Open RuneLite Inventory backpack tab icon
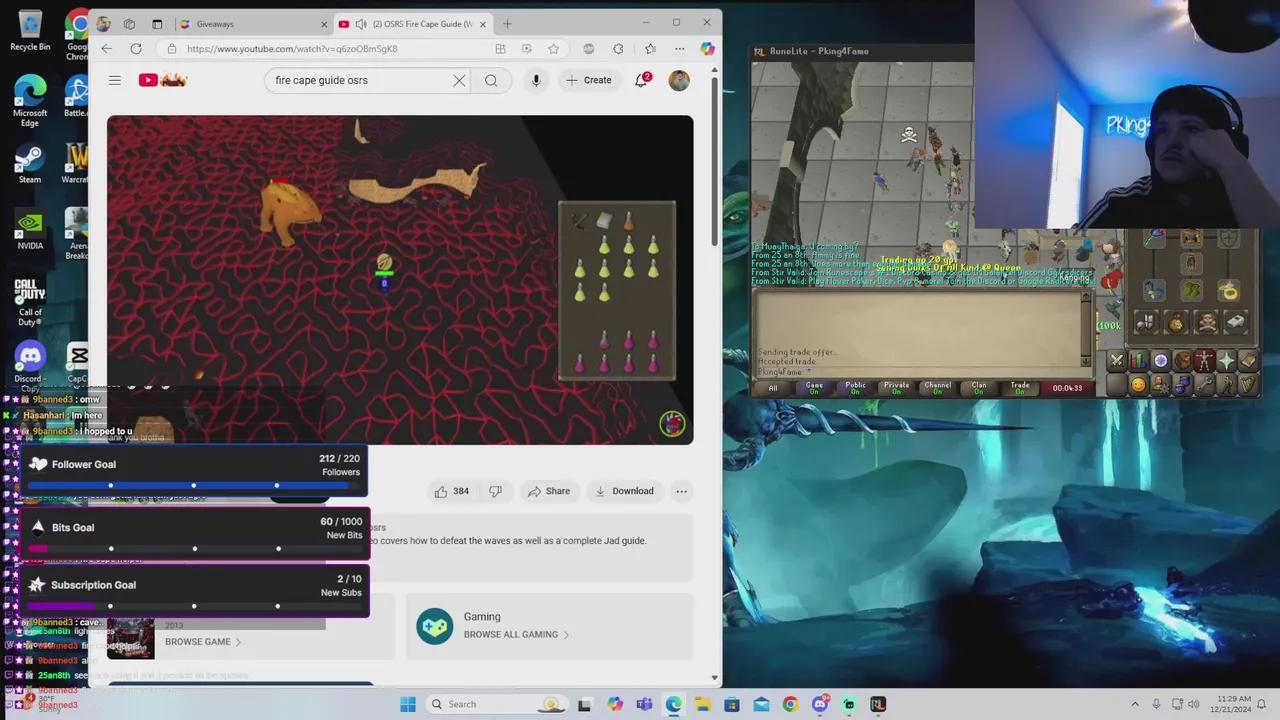Screen dimensions: 1280x720 click(x=1183, y=361)
